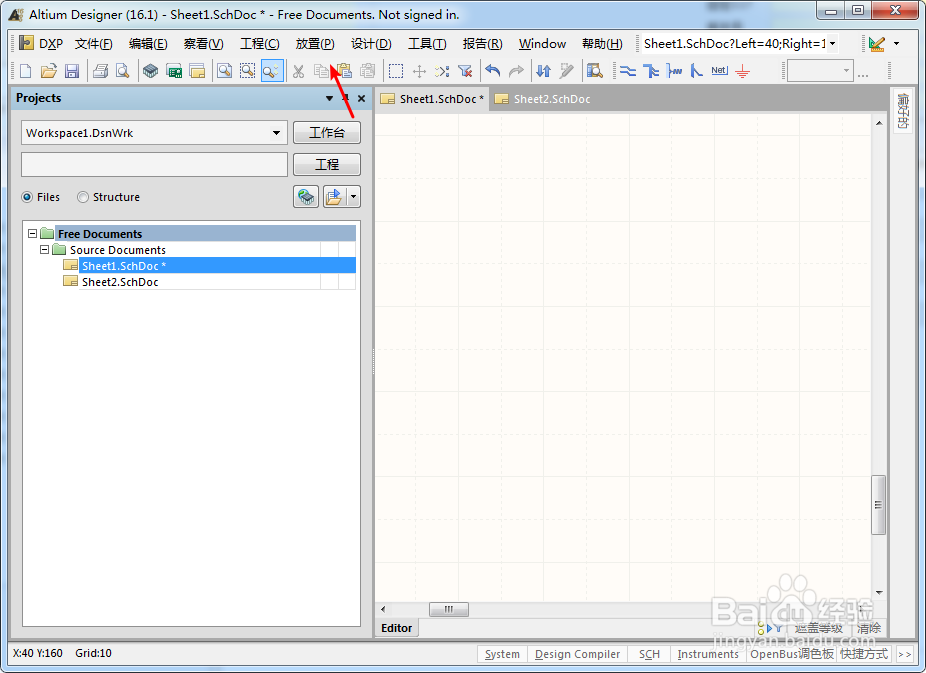Open the empty toolbar combo box
The image size is (926, 673).
[x=820, y=71]
